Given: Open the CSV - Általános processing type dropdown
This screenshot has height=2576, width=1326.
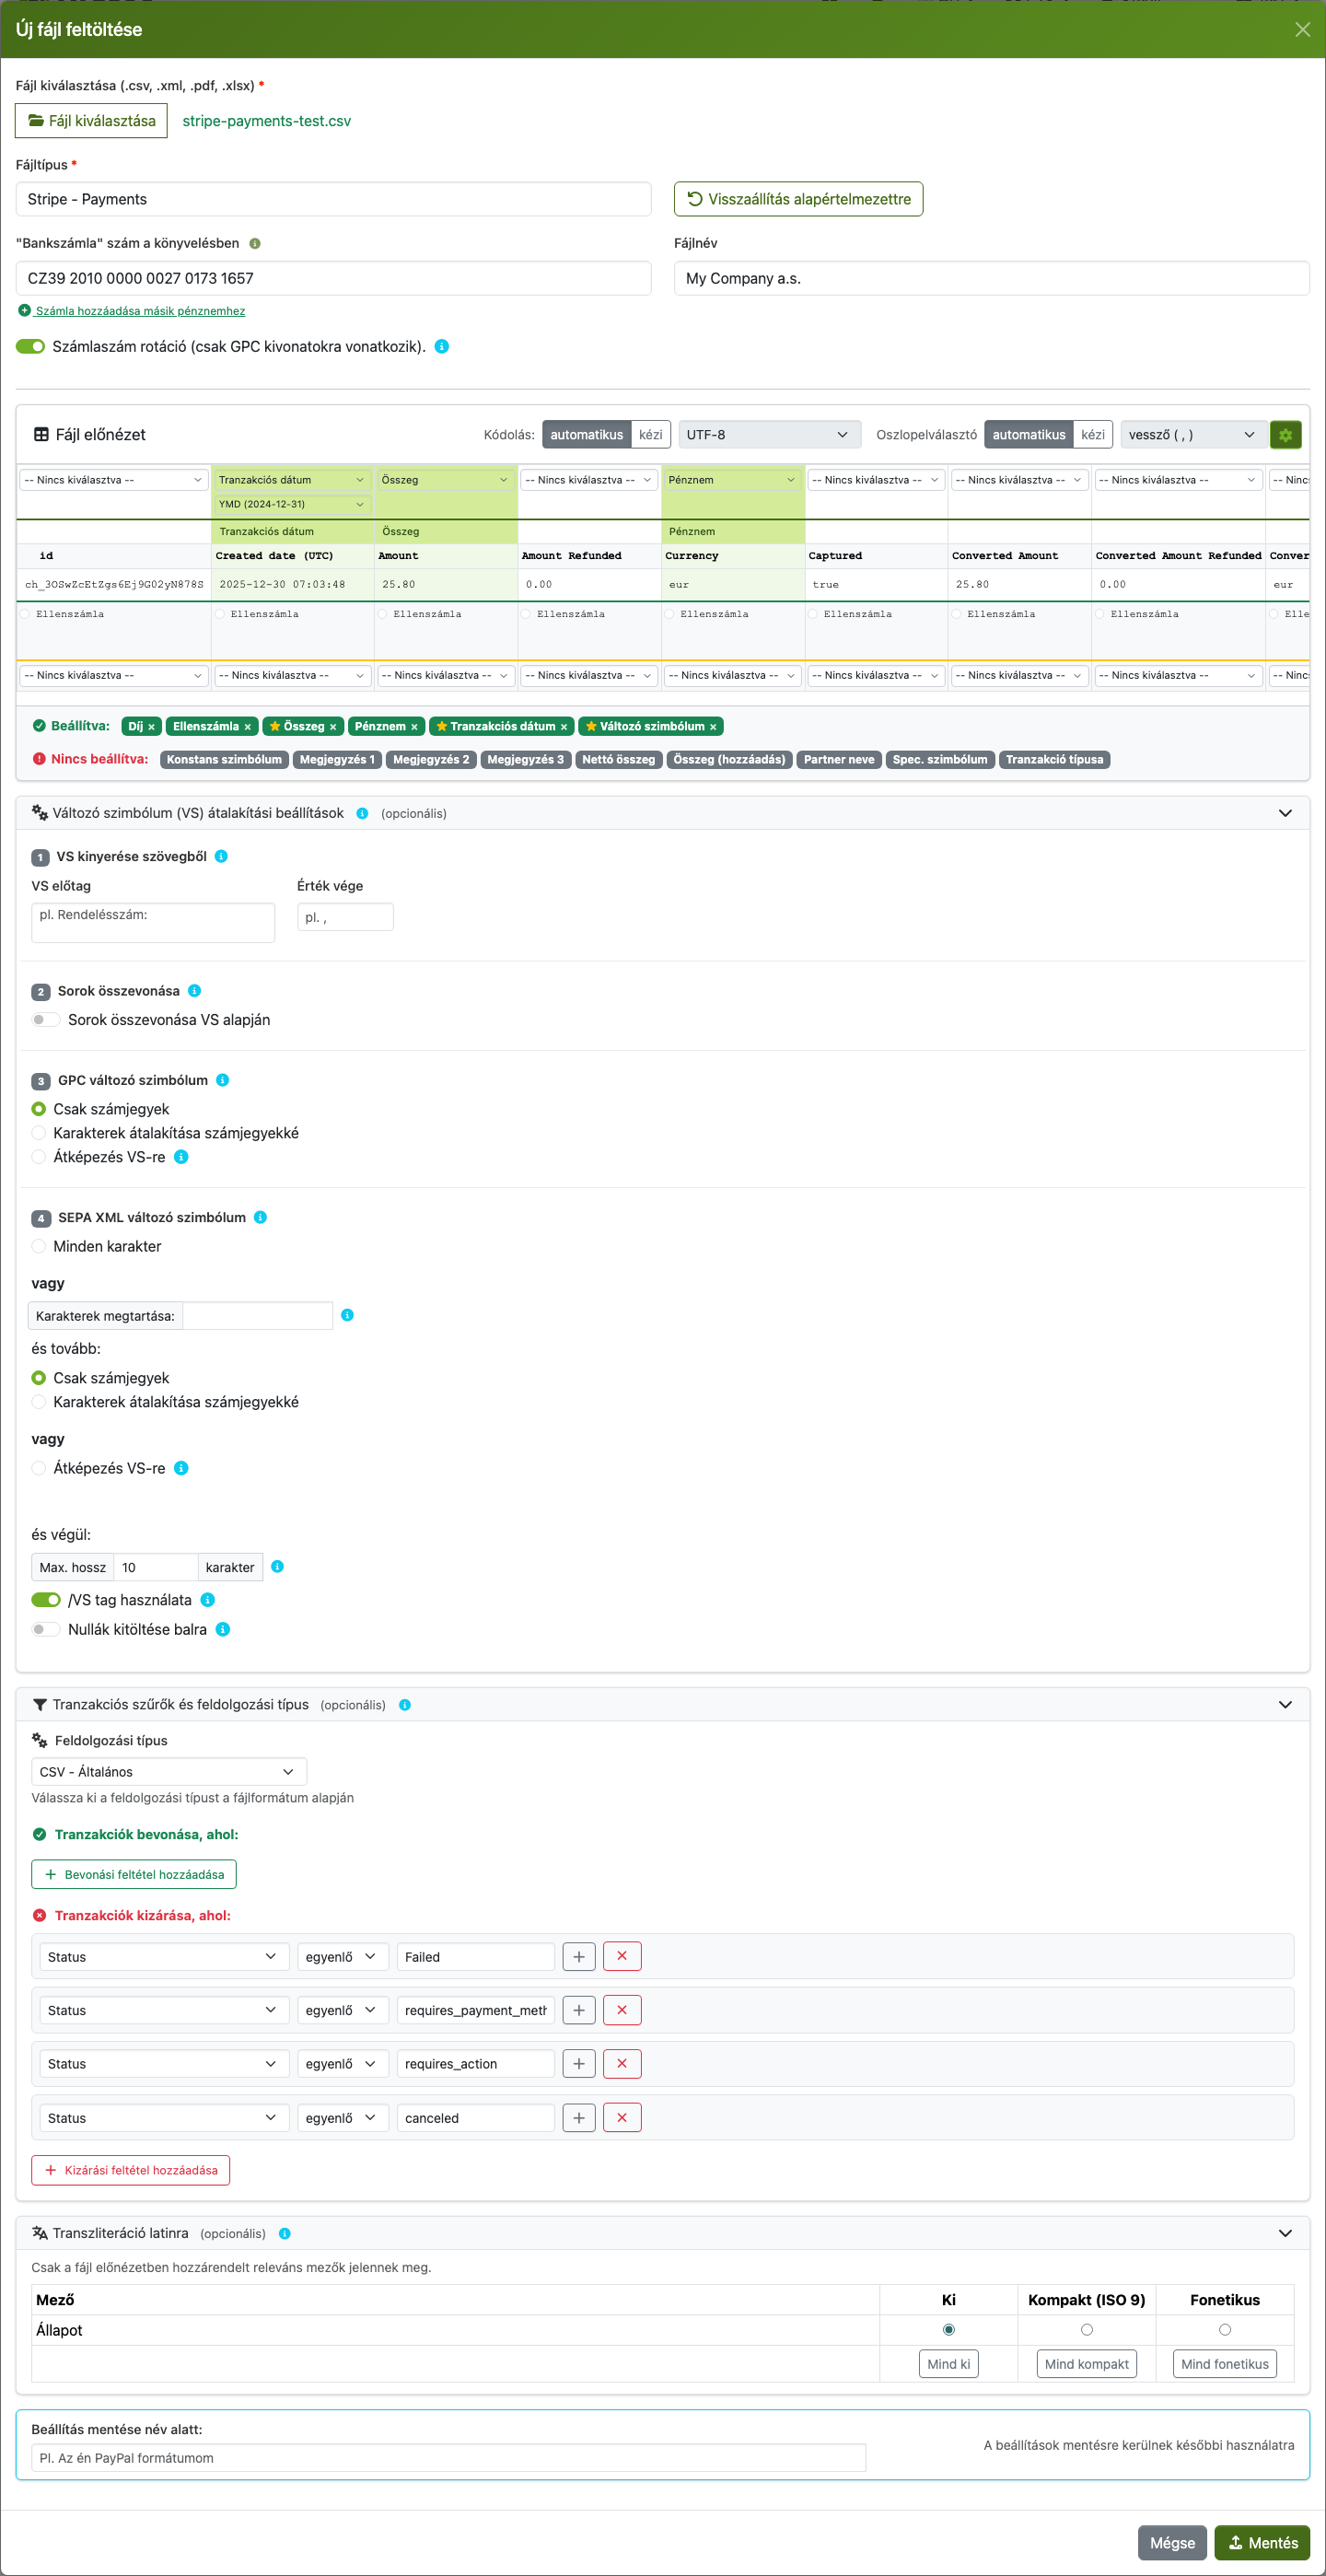Looking at the screenshot, I should (169, 1772).
